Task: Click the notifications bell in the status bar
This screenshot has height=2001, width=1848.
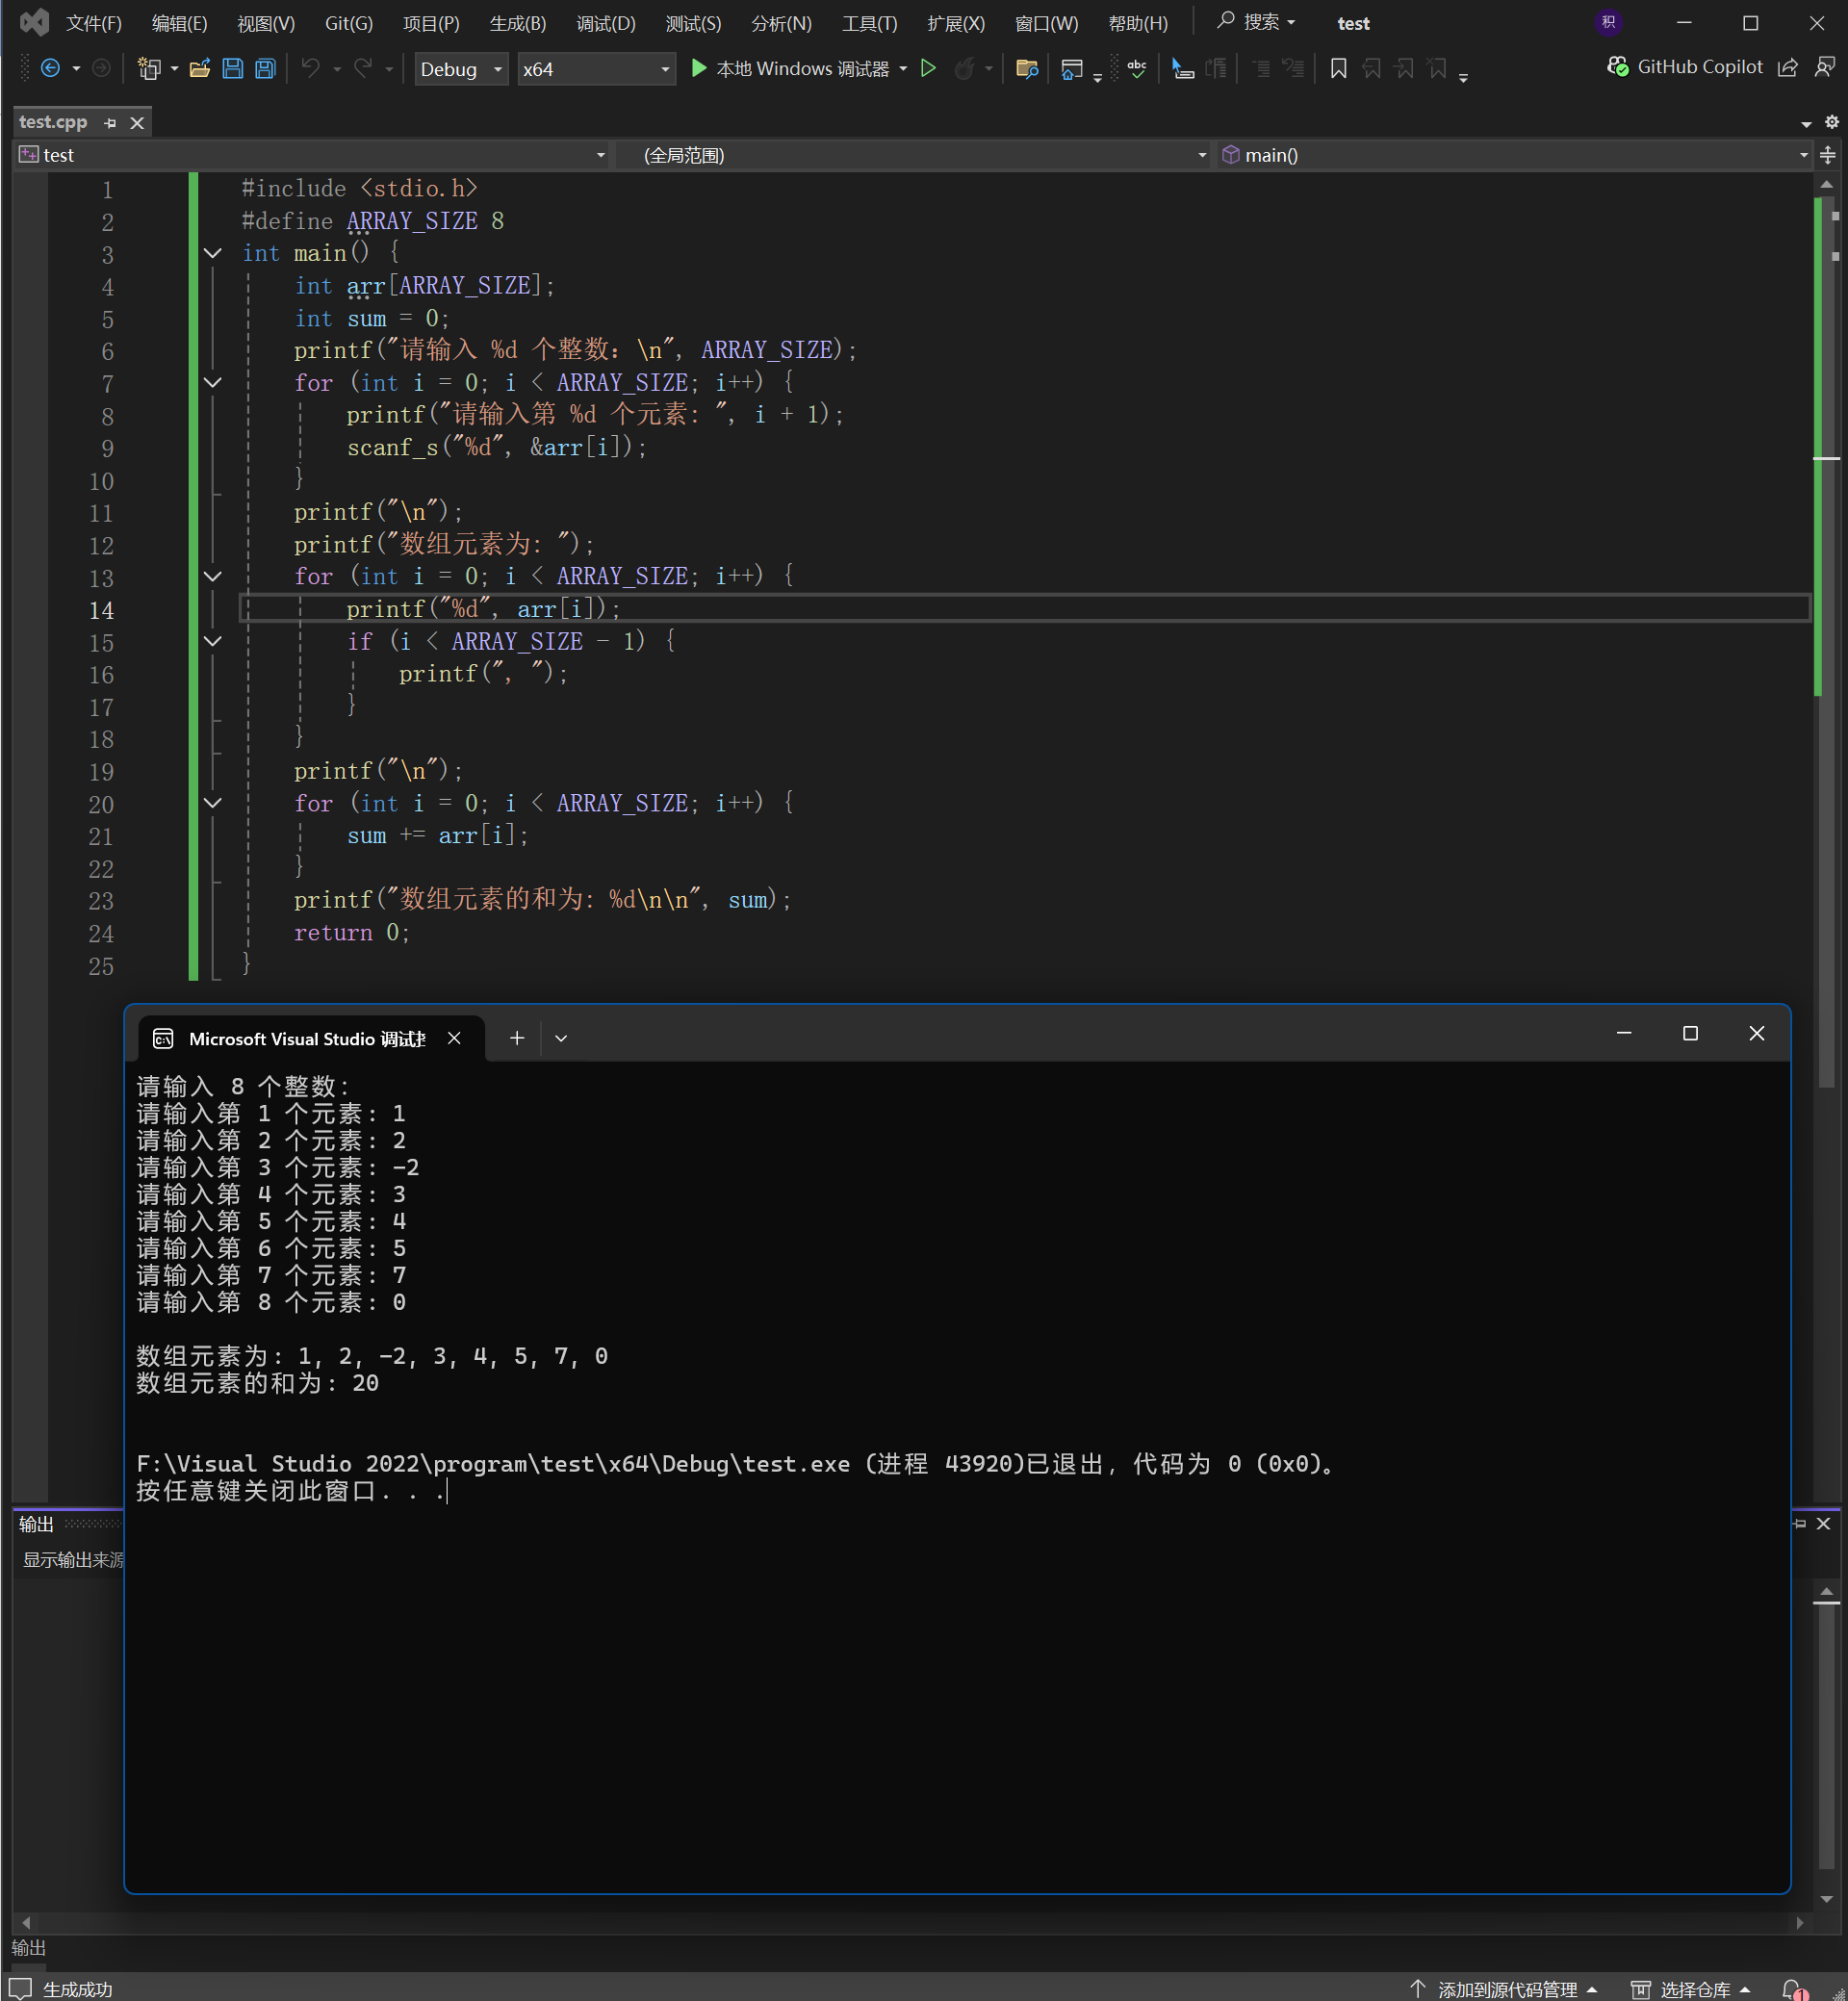Action: coord(1793,1988)
